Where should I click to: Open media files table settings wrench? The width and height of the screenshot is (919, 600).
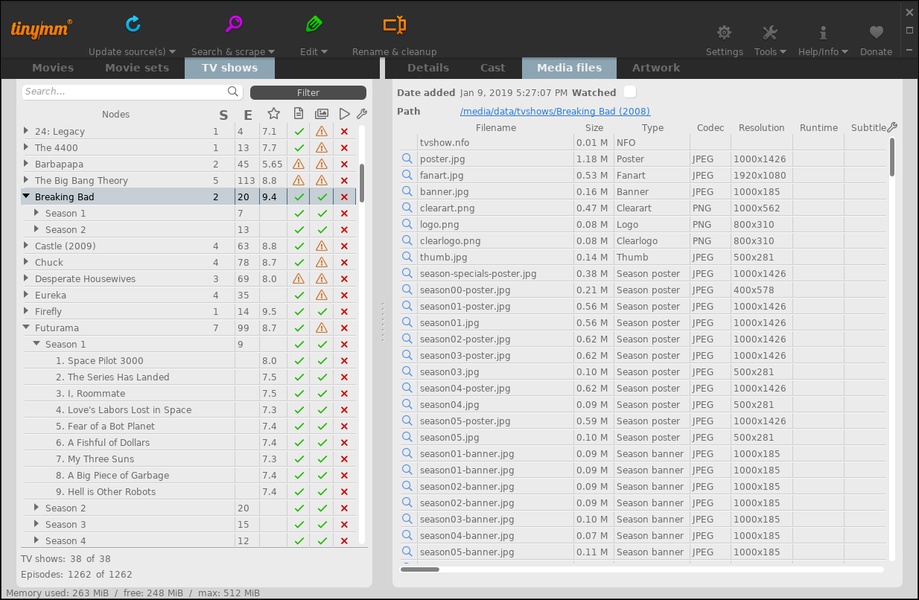coord(892,127)
